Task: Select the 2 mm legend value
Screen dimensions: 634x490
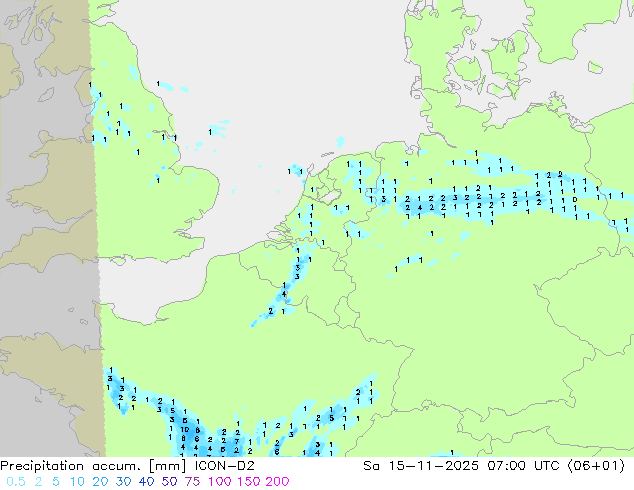Action: point(38,482)
